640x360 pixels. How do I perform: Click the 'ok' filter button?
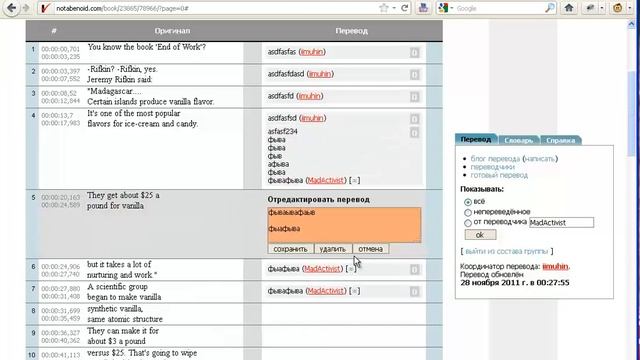pos(480,235)
